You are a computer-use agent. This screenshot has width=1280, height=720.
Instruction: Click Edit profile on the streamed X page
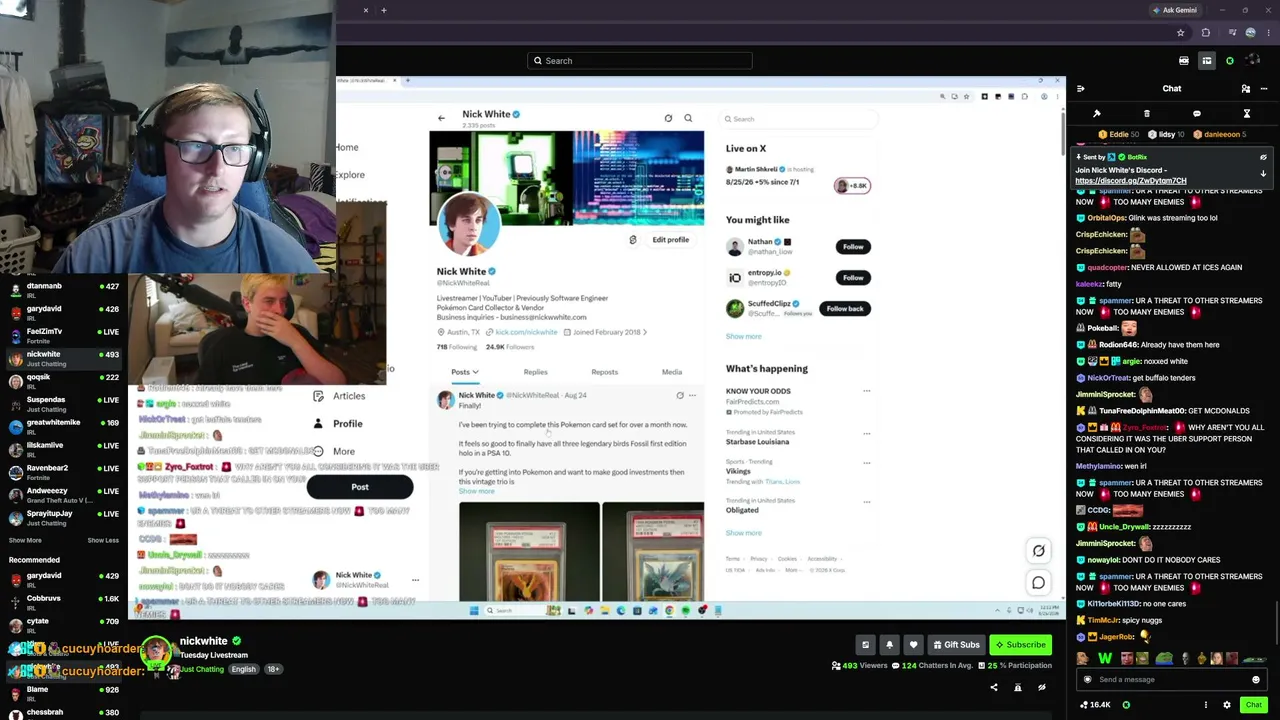pyautogui.click(x=671, y=240)
